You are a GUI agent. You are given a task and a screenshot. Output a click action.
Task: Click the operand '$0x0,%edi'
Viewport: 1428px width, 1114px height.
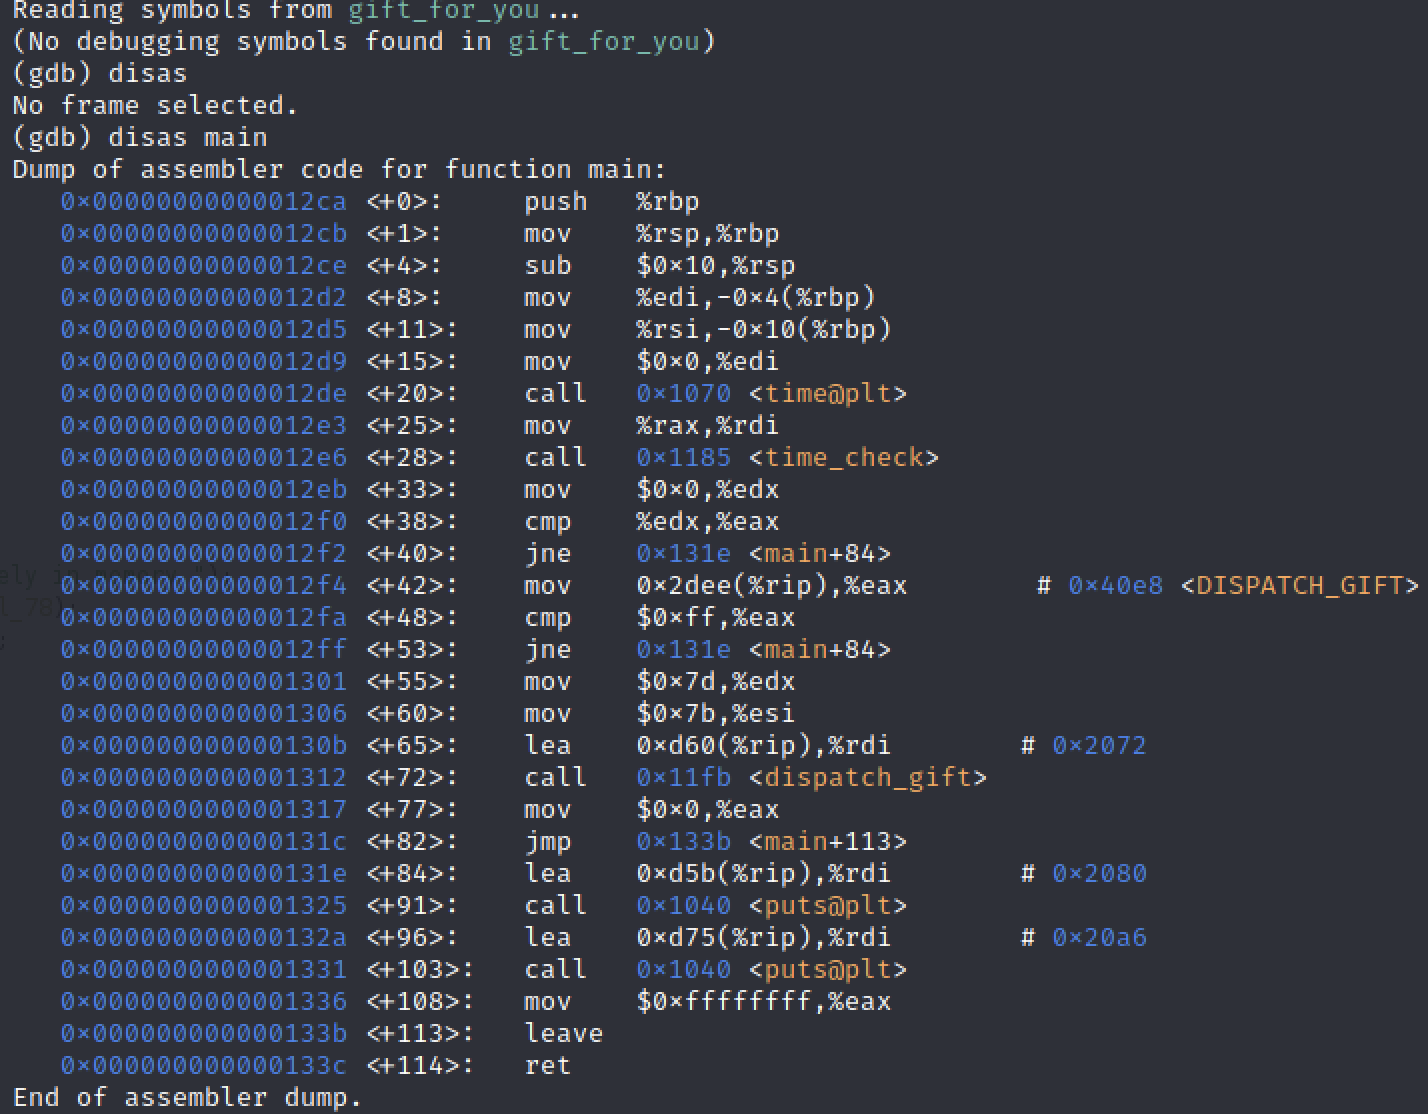point(708,361)
